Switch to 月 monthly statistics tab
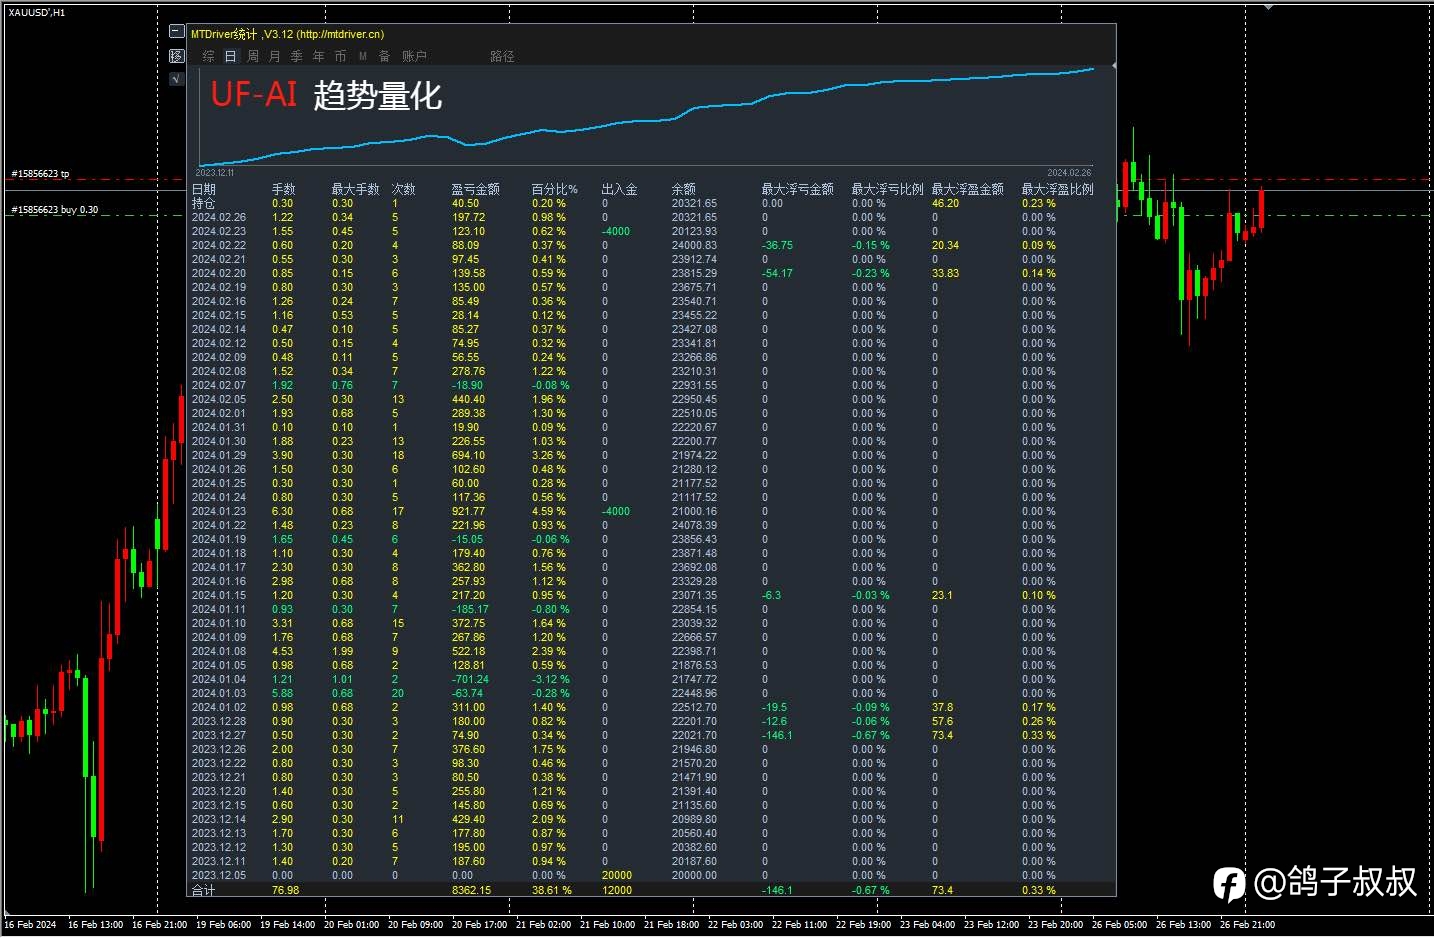This screenshot has height=938, width=1434. (275, 57)
